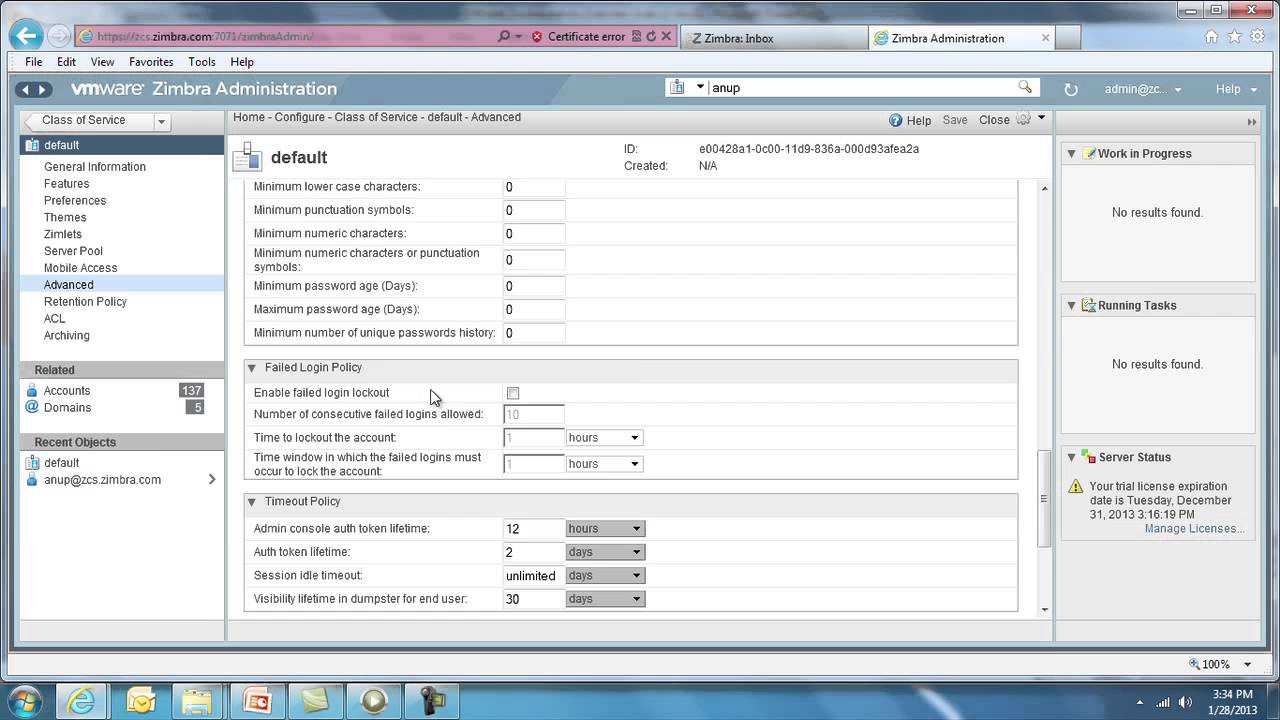This screenshot has width=1280, height=720.
Task: Collapse right panel with double arrow icon
Action: 1251,122
